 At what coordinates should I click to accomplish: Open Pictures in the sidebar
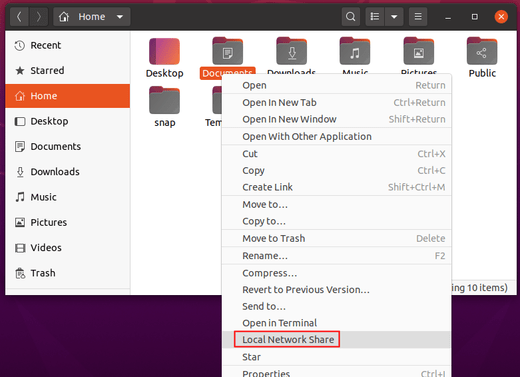(x=68, y=223)
